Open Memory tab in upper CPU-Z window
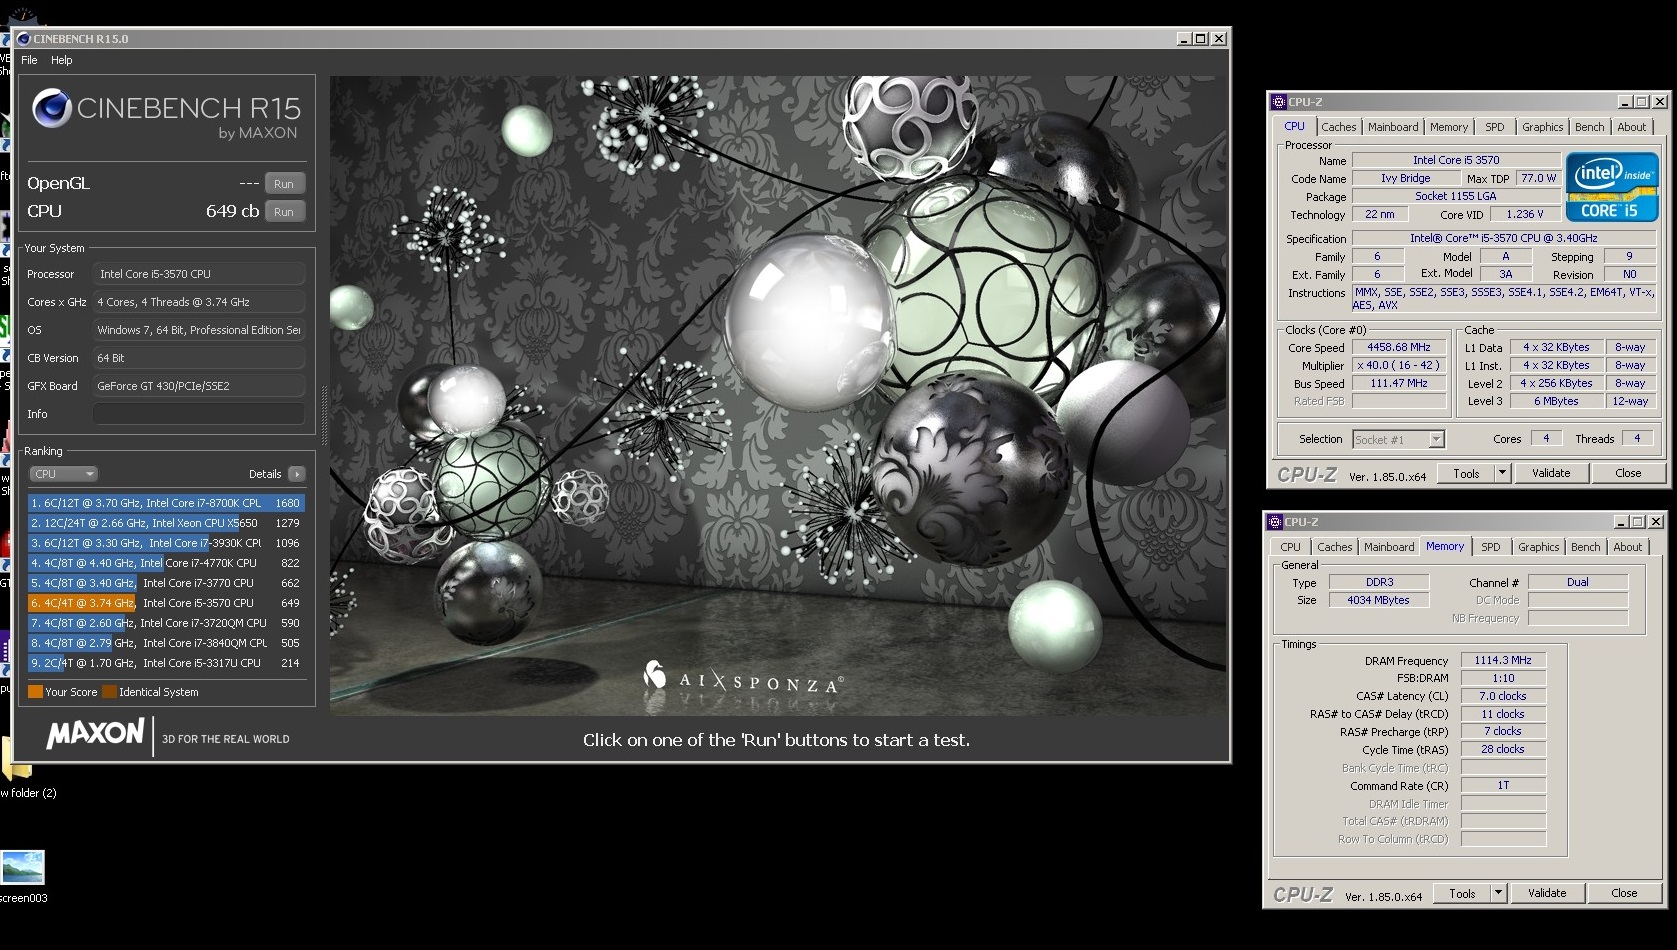This screenshot has width=1677, height=950. (x=1448, y=127)
